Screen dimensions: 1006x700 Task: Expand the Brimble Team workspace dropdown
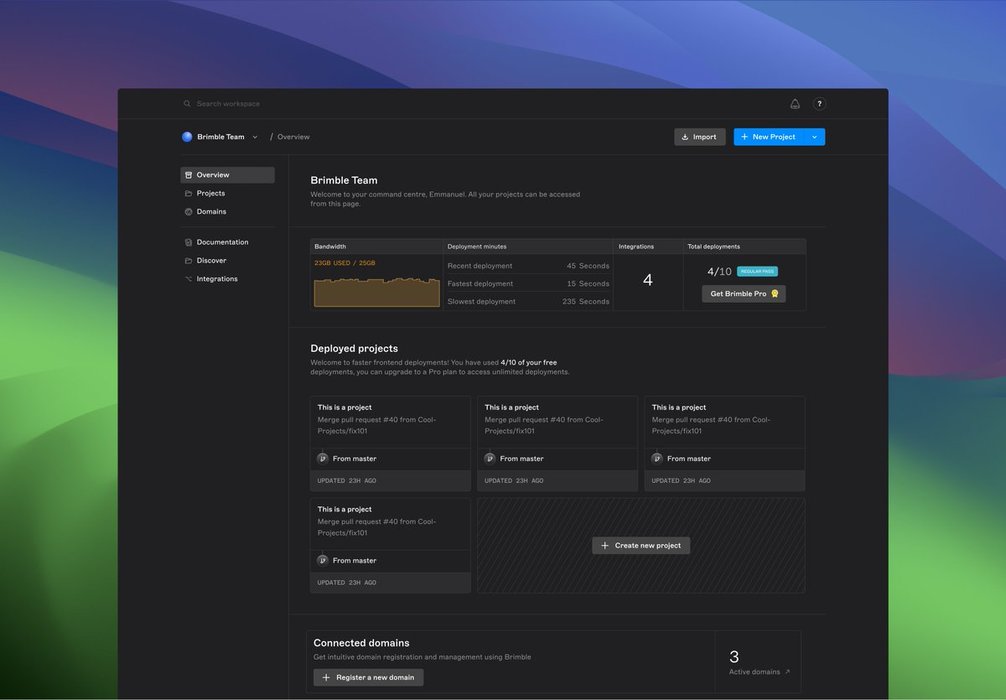tap(255, 137)
